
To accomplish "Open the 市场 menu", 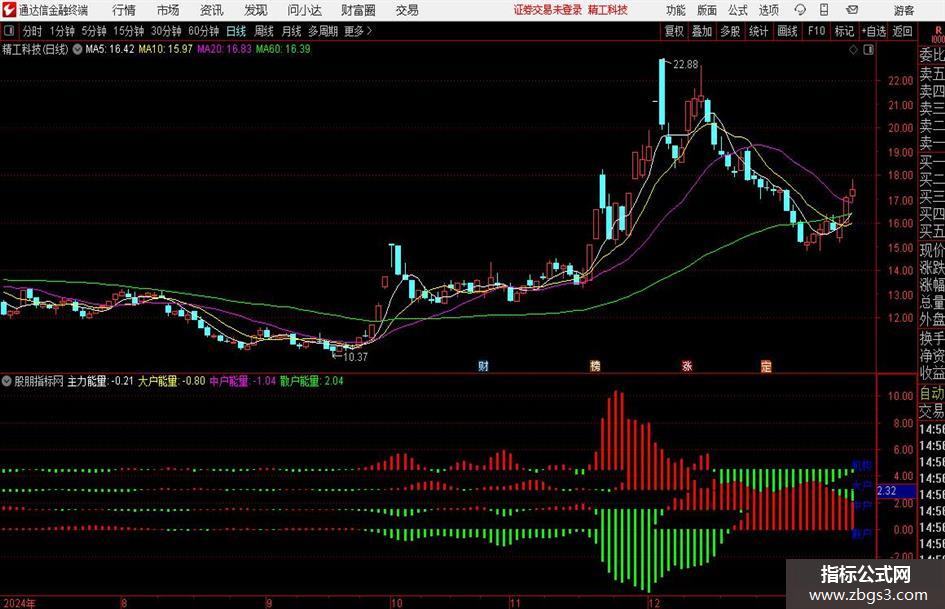I will click(x=168, y=10).
